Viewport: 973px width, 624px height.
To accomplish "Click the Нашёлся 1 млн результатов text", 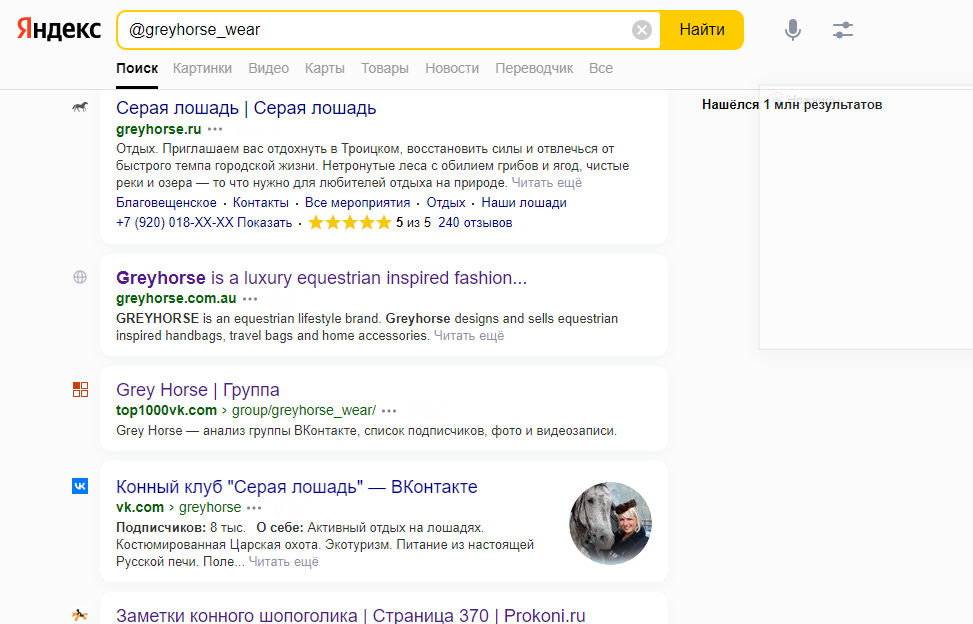I will tap(792, 104).
